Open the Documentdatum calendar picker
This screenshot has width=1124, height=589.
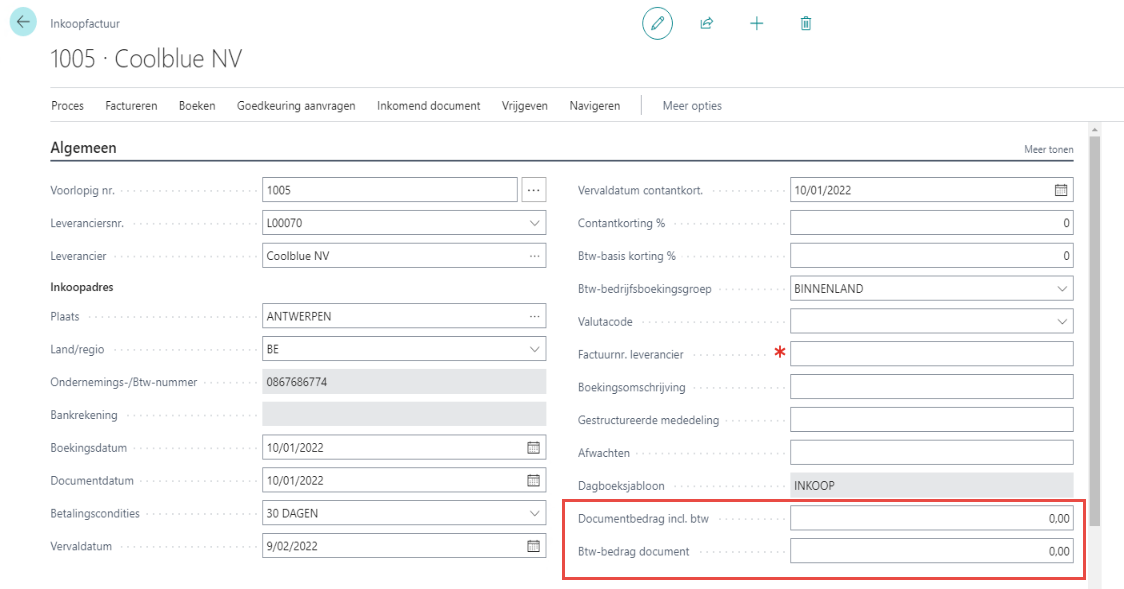(x=534, y=481)
